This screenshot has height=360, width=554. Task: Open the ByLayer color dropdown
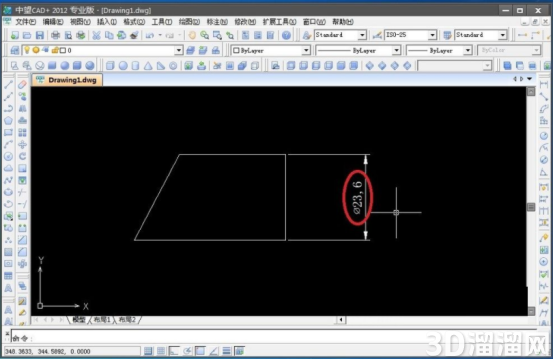[x=306, y=51]
